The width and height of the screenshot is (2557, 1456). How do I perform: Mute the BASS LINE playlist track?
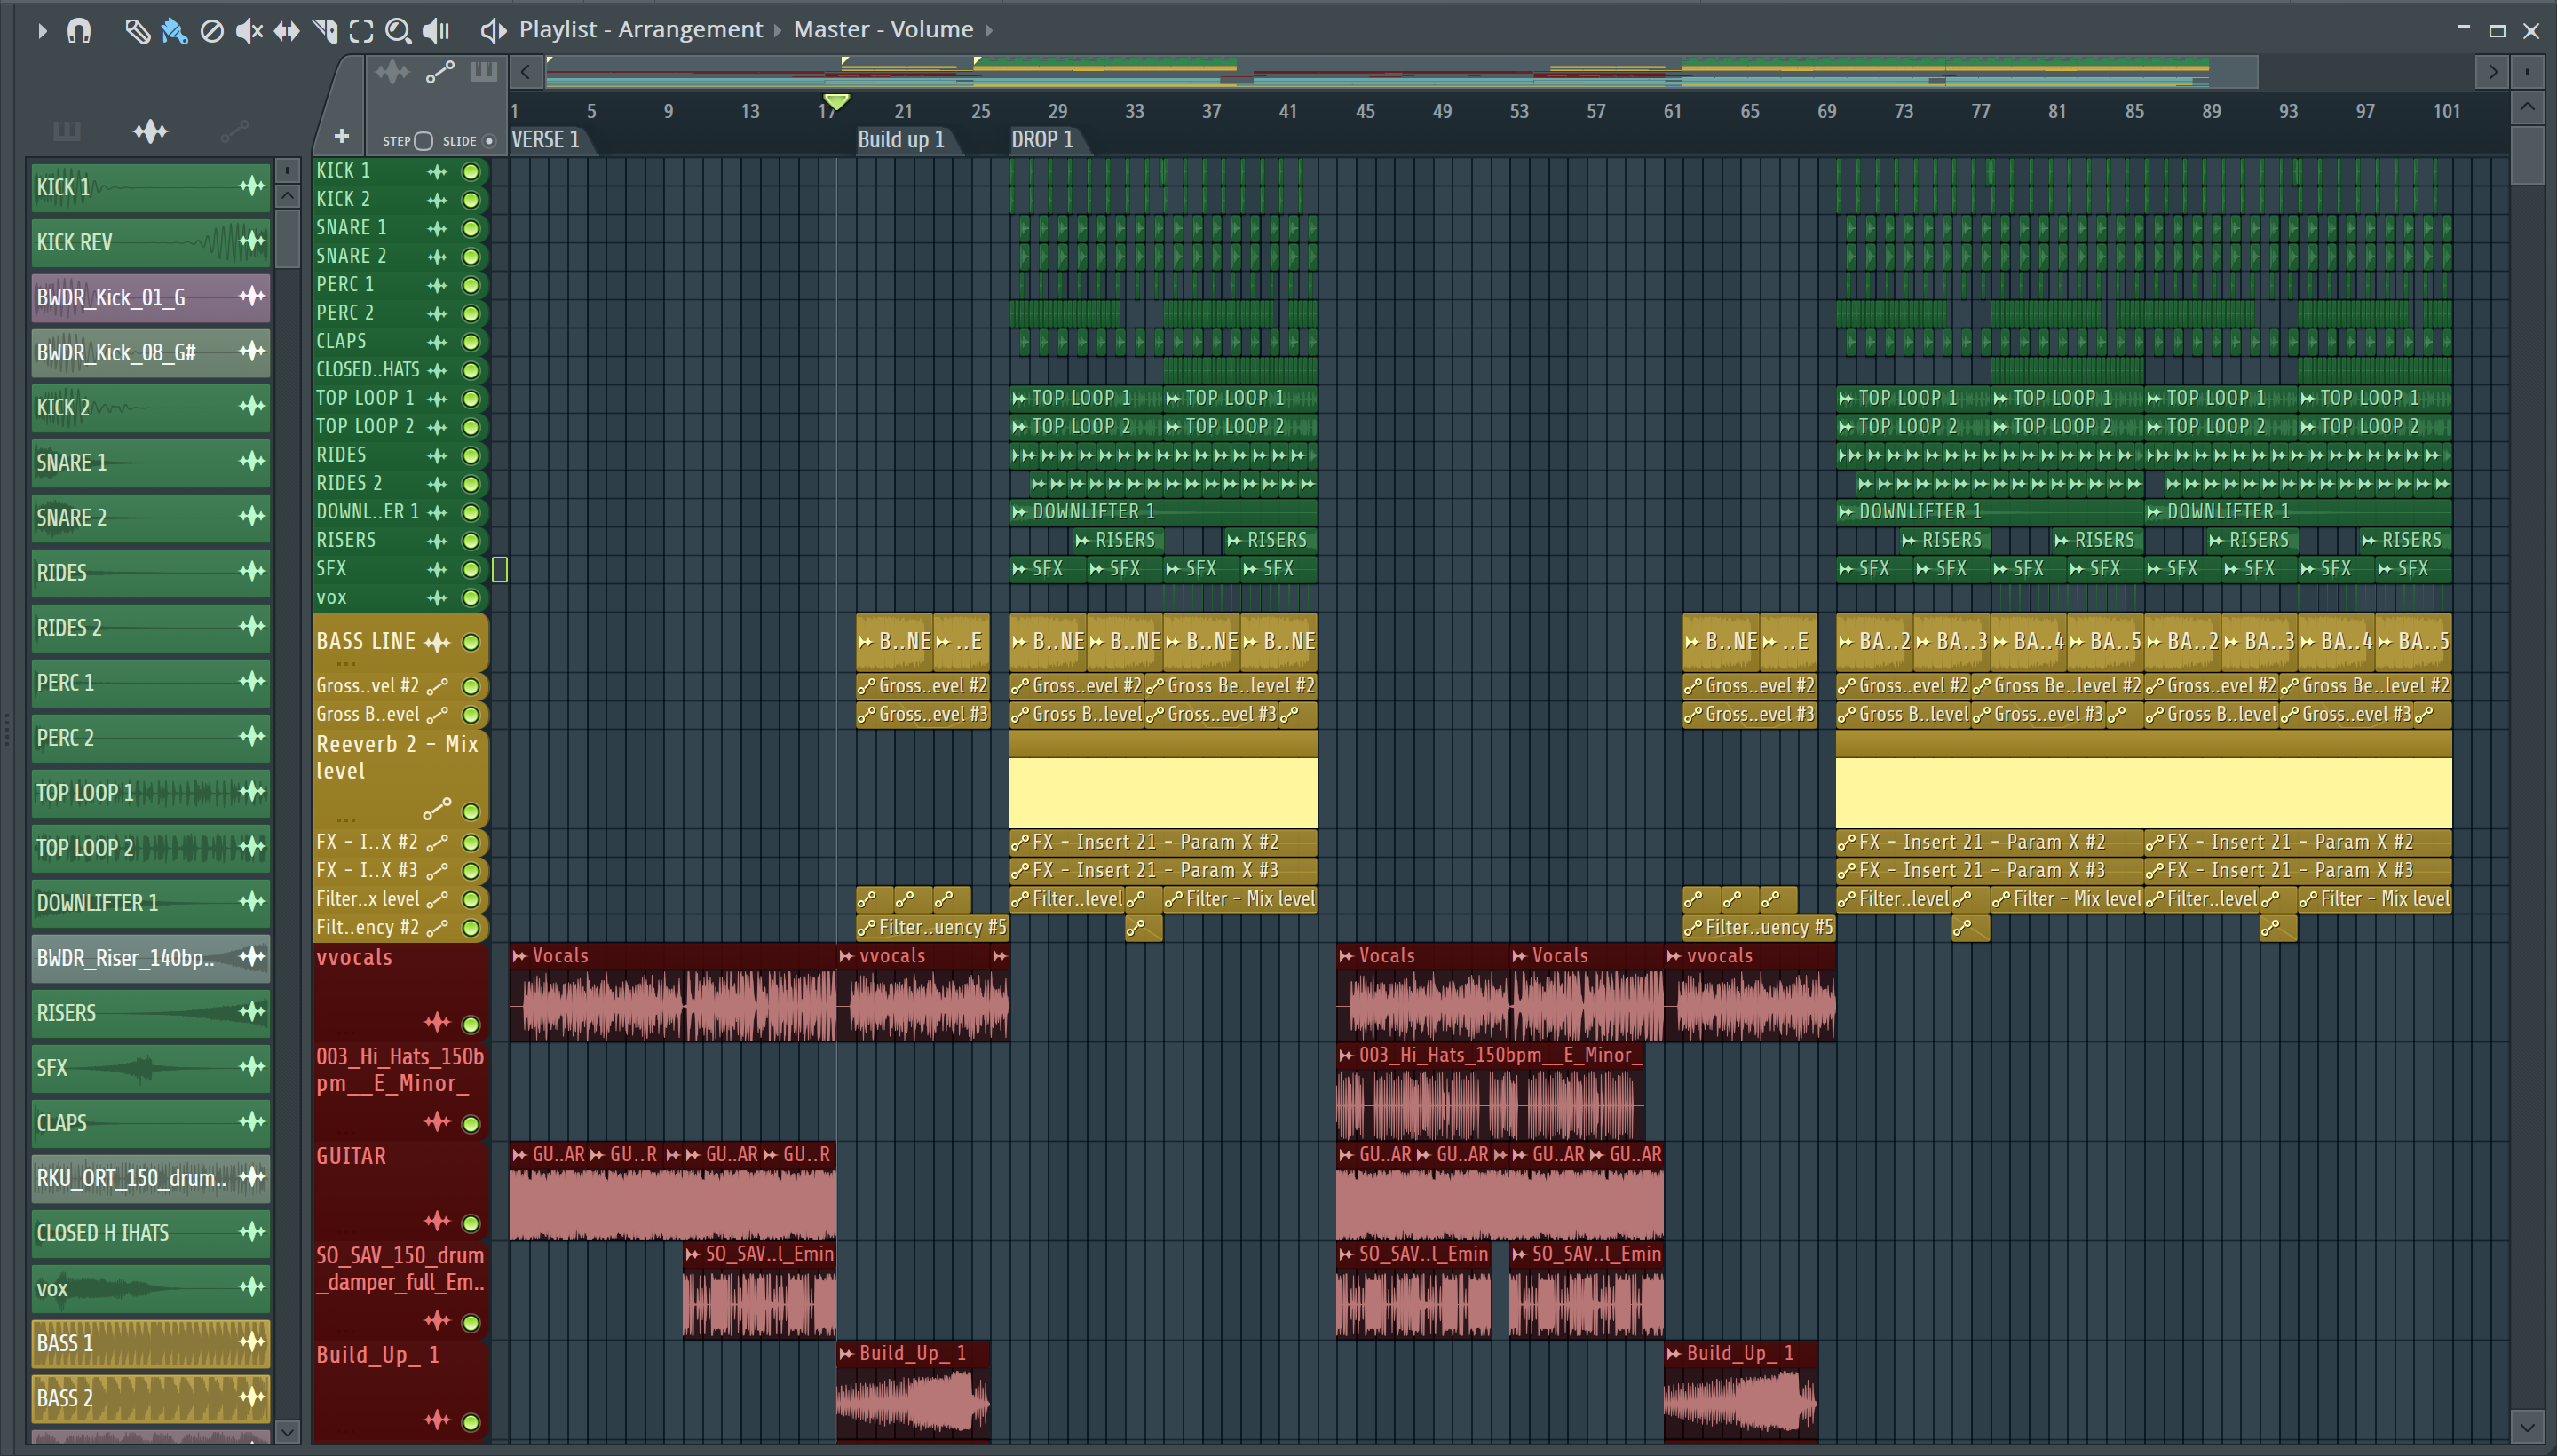[470, 643]
